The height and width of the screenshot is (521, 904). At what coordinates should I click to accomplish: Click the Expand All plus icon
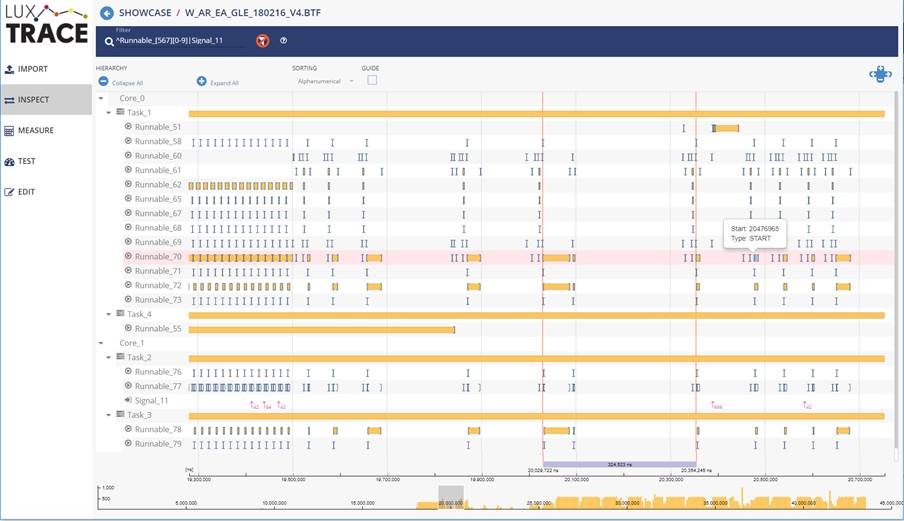201,81
